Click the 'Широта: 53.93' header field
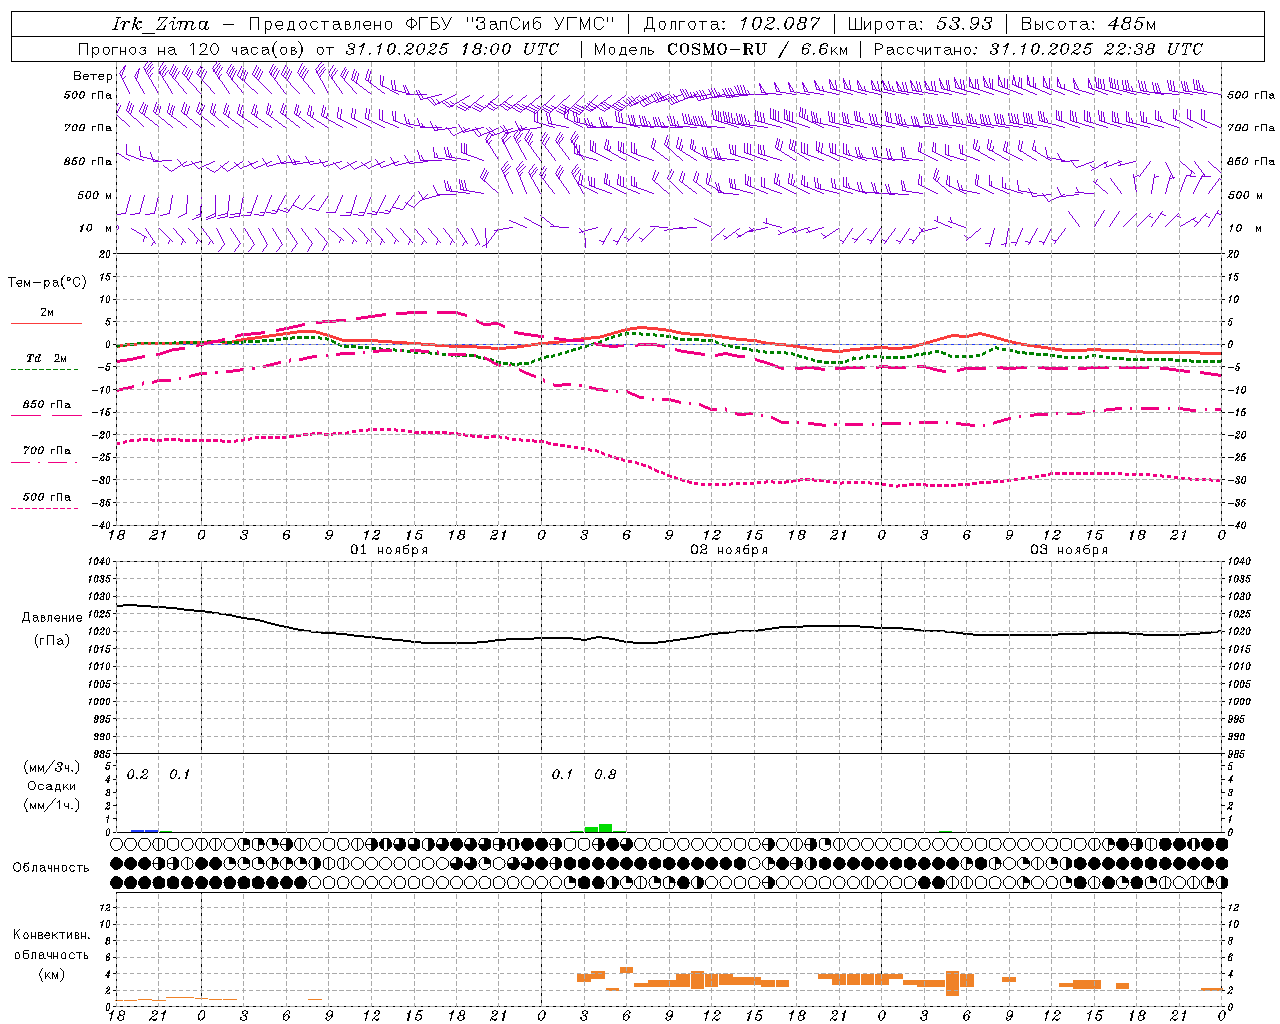This screenshot has height=1024, width=1280. tap(920, 24)
